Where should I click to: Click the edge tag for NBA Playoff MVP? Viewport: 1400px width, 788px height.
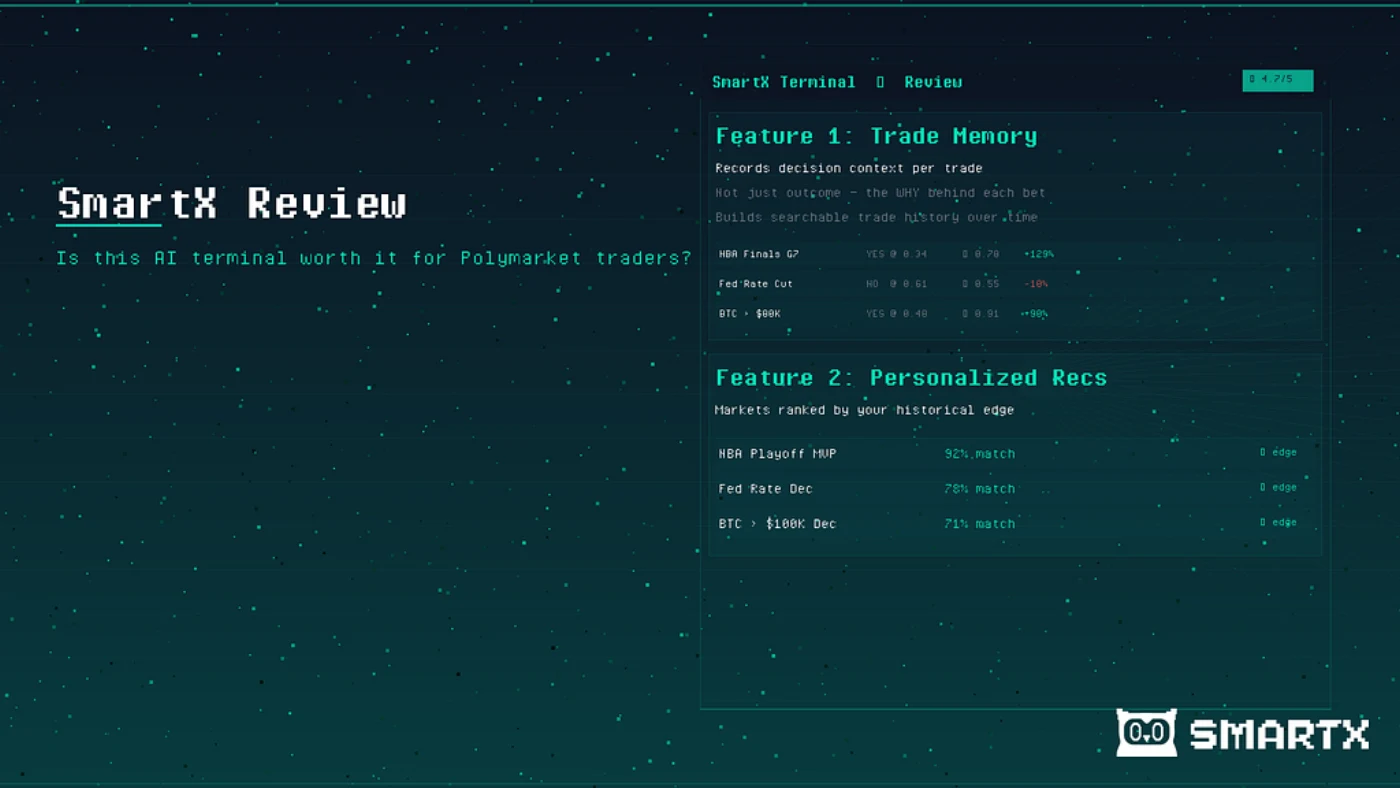tap(1278, 453)
